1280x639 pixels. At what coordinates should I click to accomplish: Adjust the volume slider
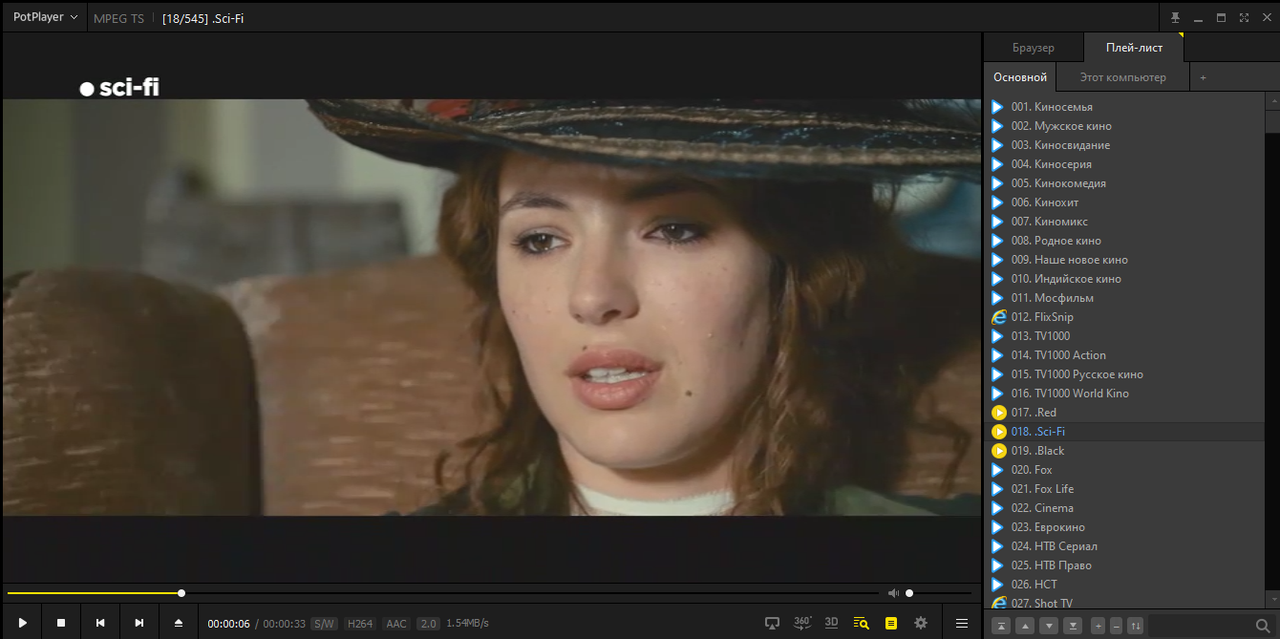pyautogui.click(x=940, y=593)
